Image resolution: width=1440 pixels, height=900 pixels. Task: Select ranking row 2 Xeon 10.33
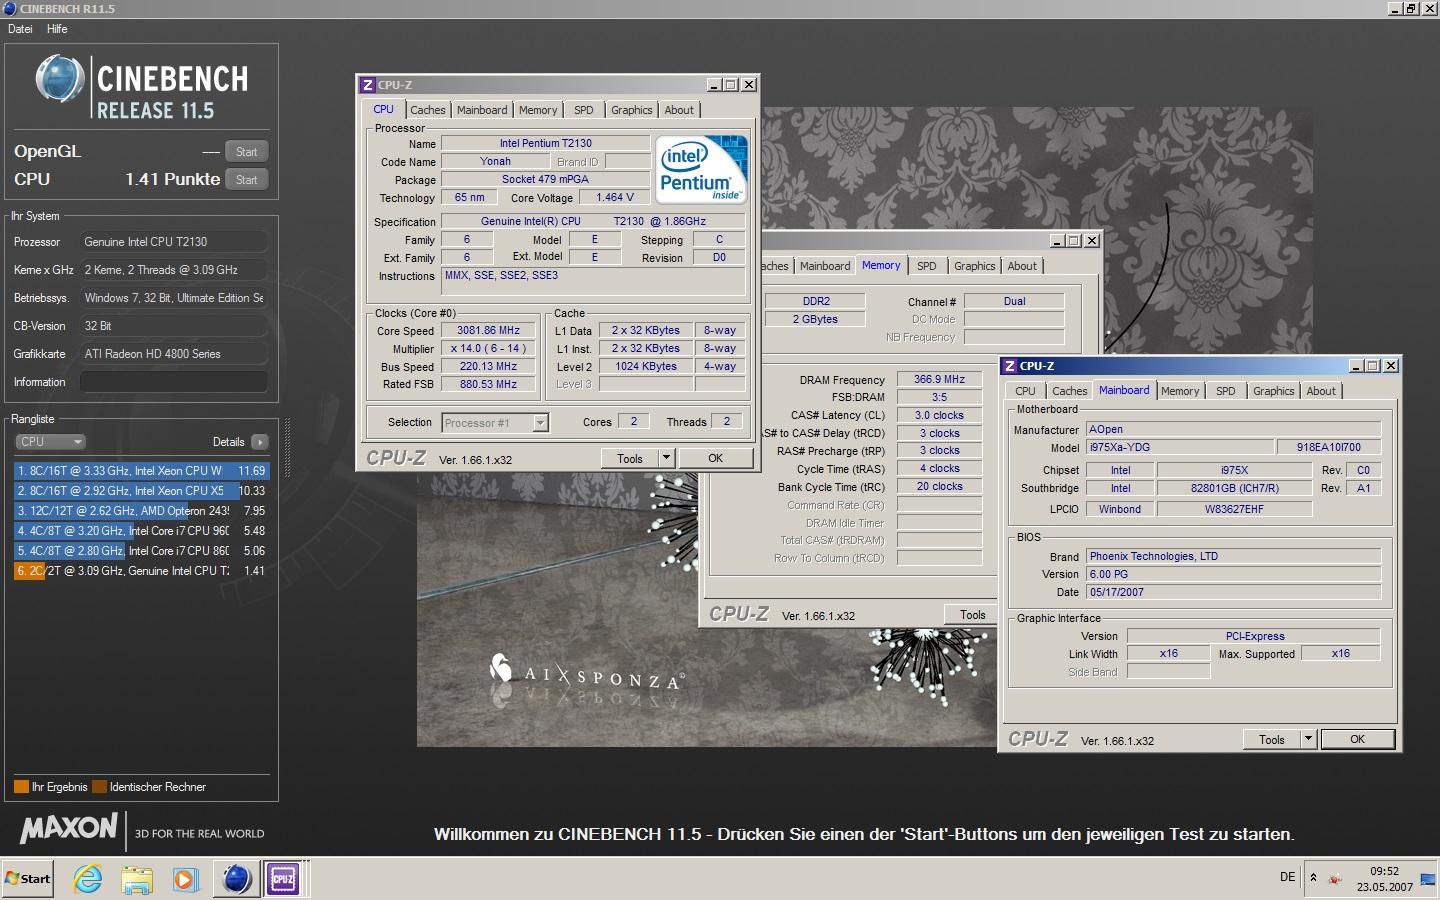tap(141, 490)
